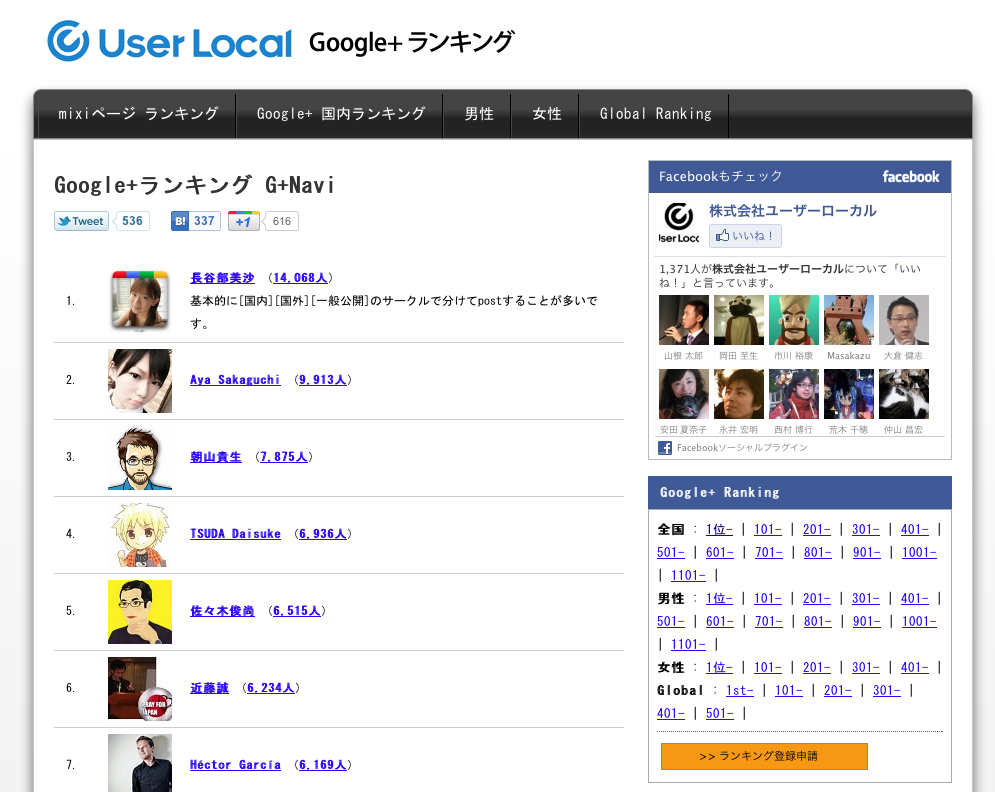Open 朝山貴生 profile link
The image size is (995, 792).
tap(216, 457)
